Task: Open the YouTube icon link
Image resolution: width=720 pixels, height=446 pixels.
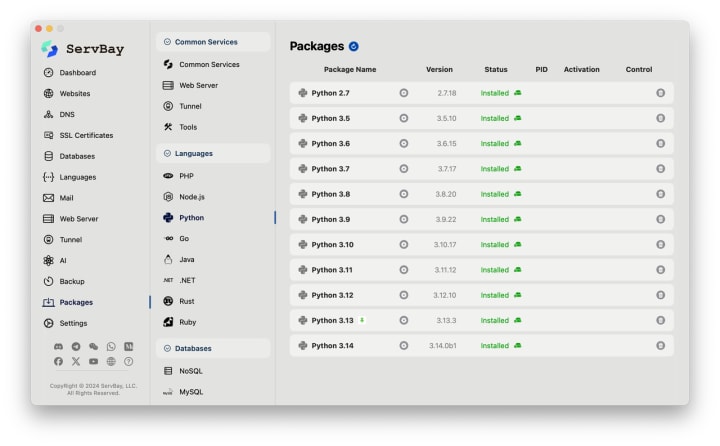Action: (x=93, y=361)
